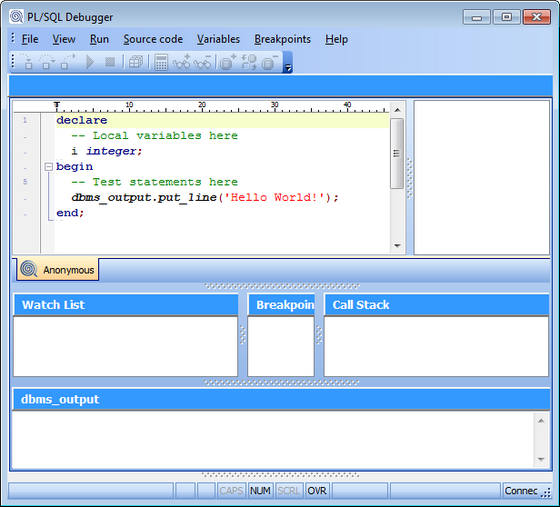Click the dbms_output scroll down arrow
This screenshot has height=507, width=560.
[x=541, y=460]
